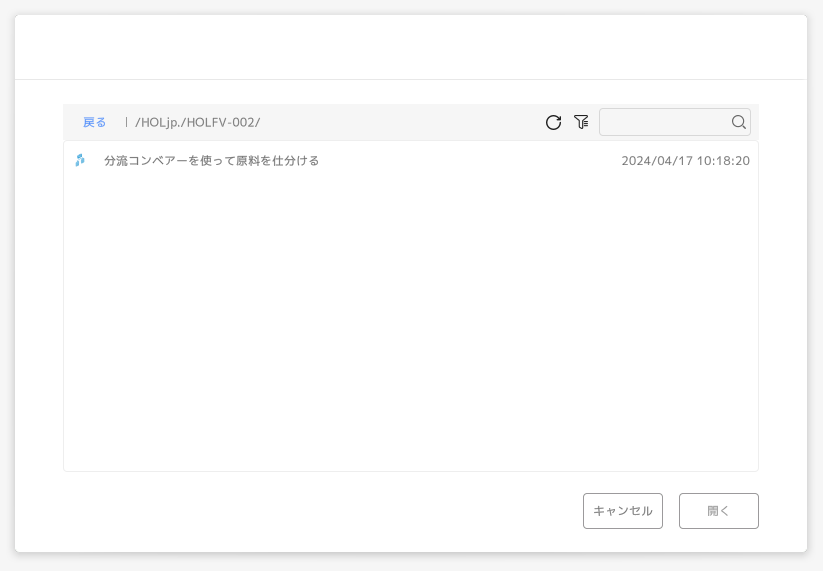Filter the file list with funnel icon
Image resolution: width=823 pixels, height=571 pixels.
click(581, 122)
